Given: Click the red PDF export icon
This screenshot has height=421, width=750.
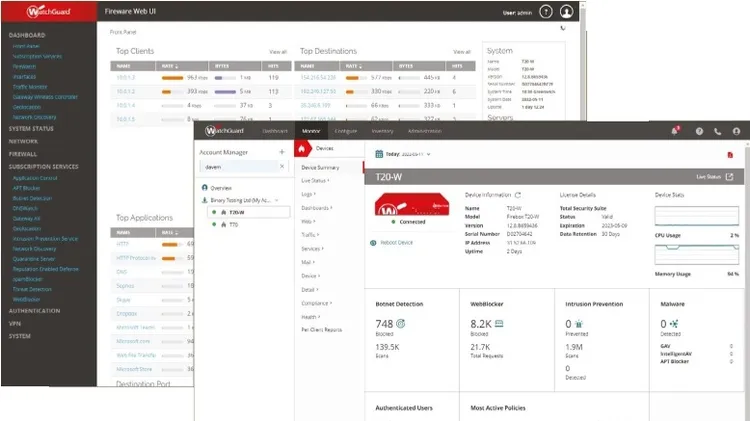Looking at the screenshot, I should tap(730, 155).
